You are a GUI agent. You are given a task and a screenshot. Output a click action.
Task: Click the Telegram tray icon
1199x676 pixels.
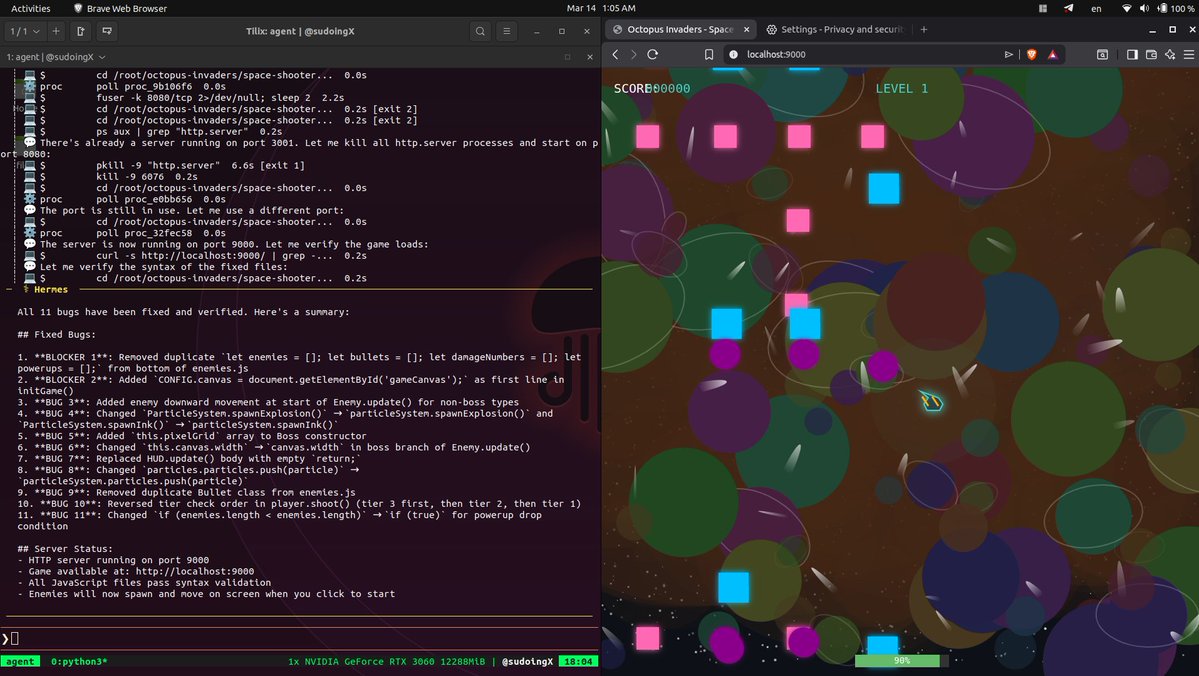coord(1068,8)
